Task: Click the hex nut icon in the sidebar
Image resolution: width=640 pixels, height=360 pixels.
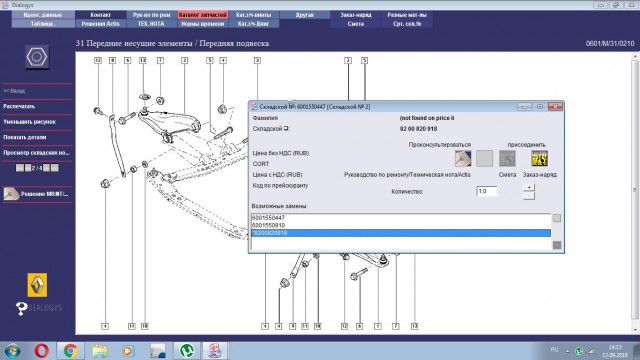Action: [x=37, y=57]
